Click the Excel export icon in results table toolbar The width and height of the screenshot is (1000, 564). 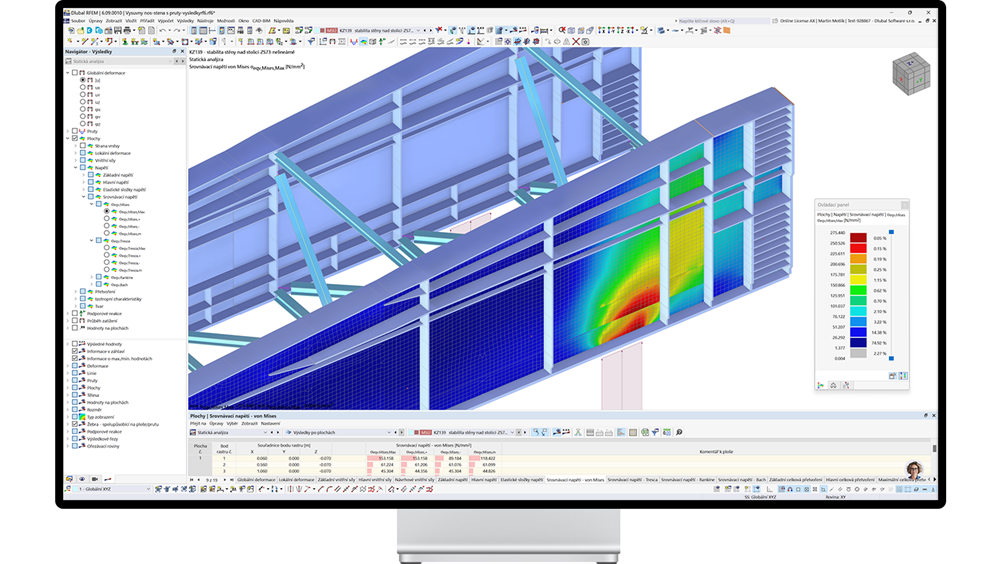click(x=645, y=432)
